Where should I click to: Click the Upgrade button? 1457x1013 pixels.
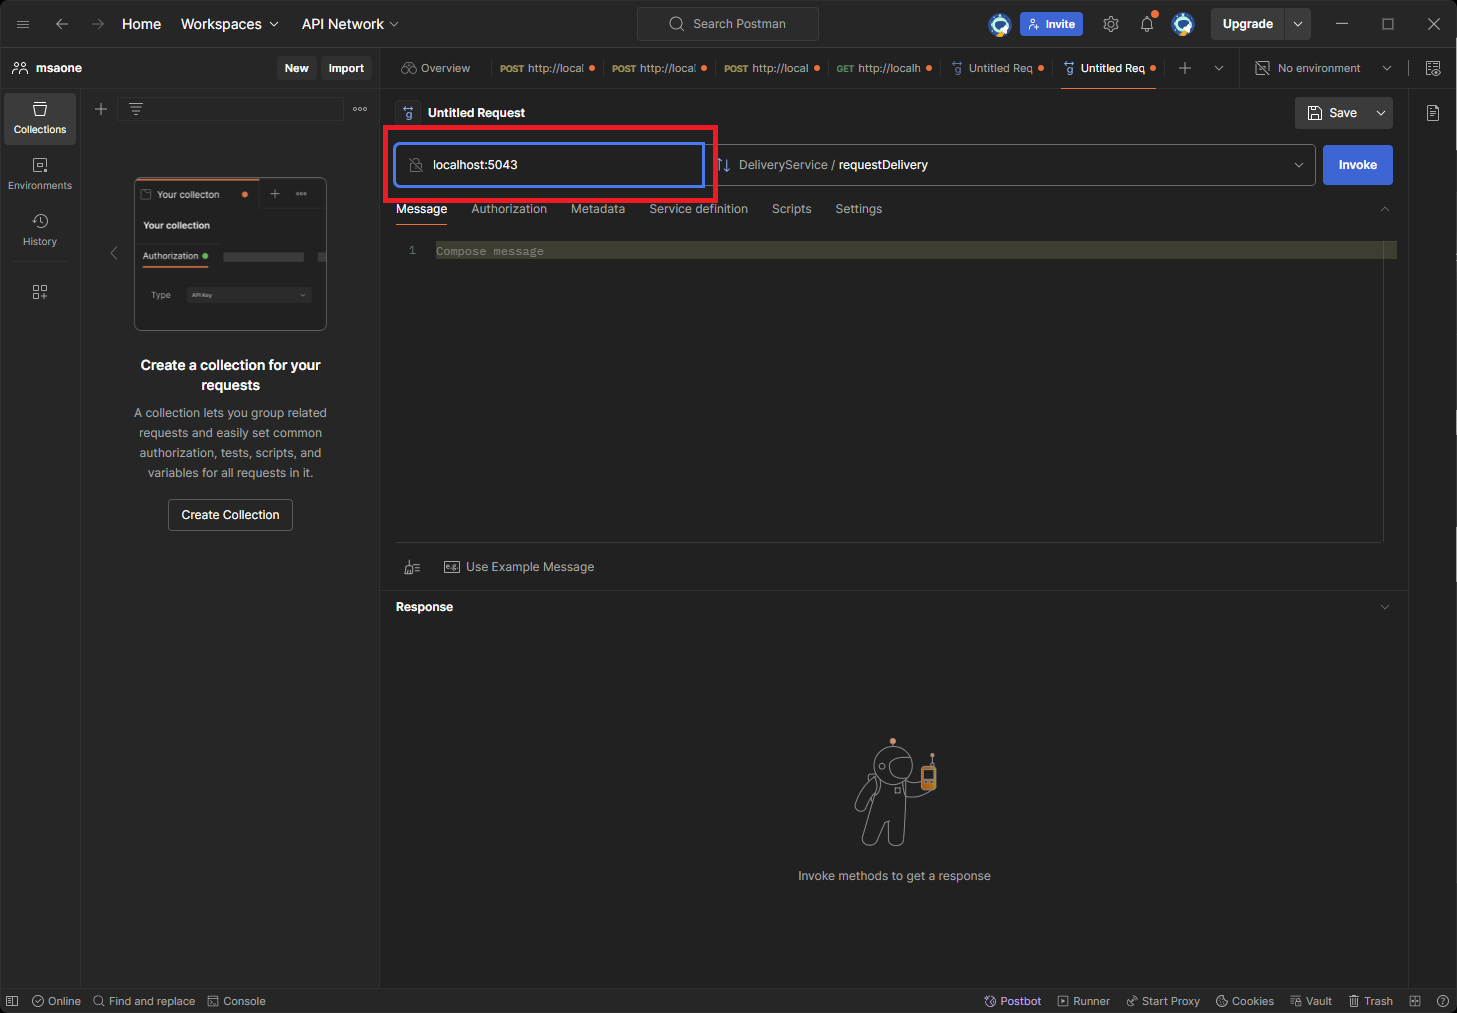click(x=1247, y=24)
